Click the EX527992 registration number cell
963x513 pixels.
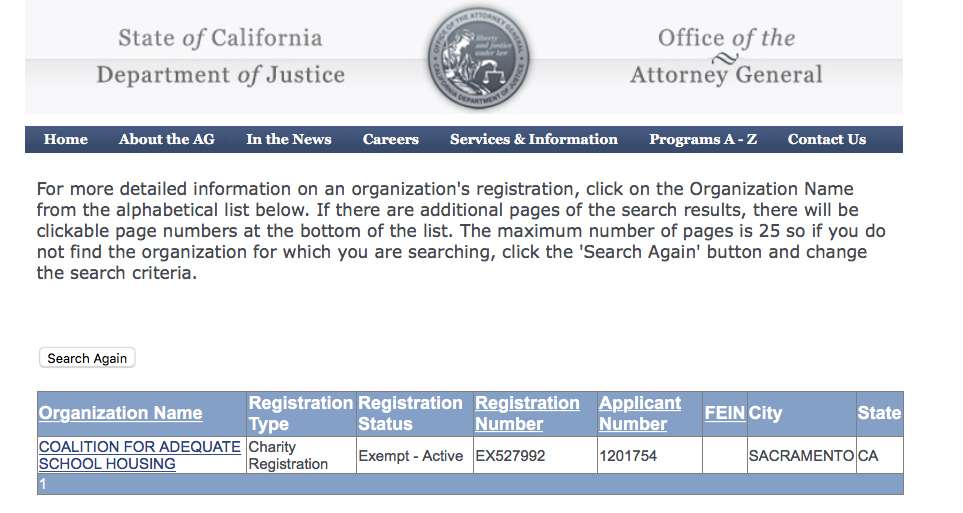point(510,456)
